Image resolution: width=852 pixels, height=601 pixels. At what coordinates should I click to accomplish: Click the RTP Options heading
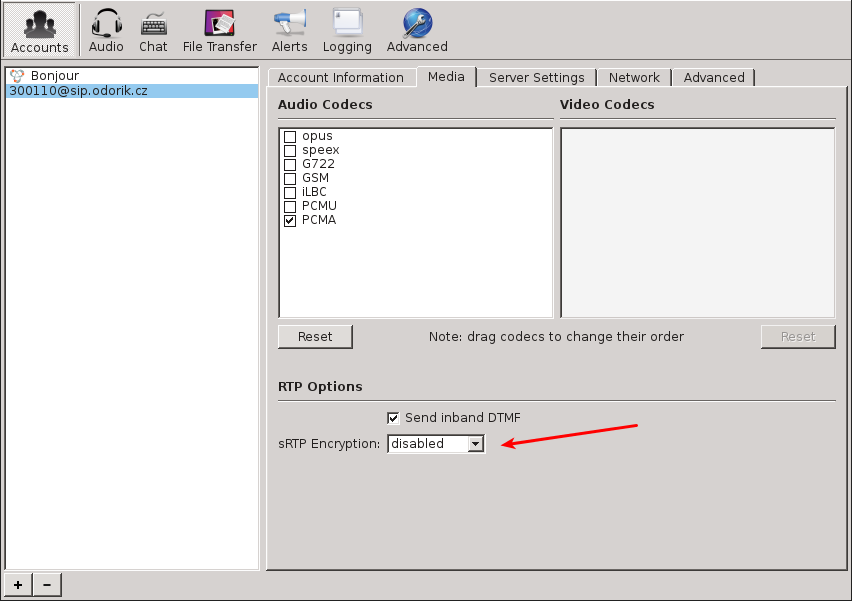(x=320, y=386)
